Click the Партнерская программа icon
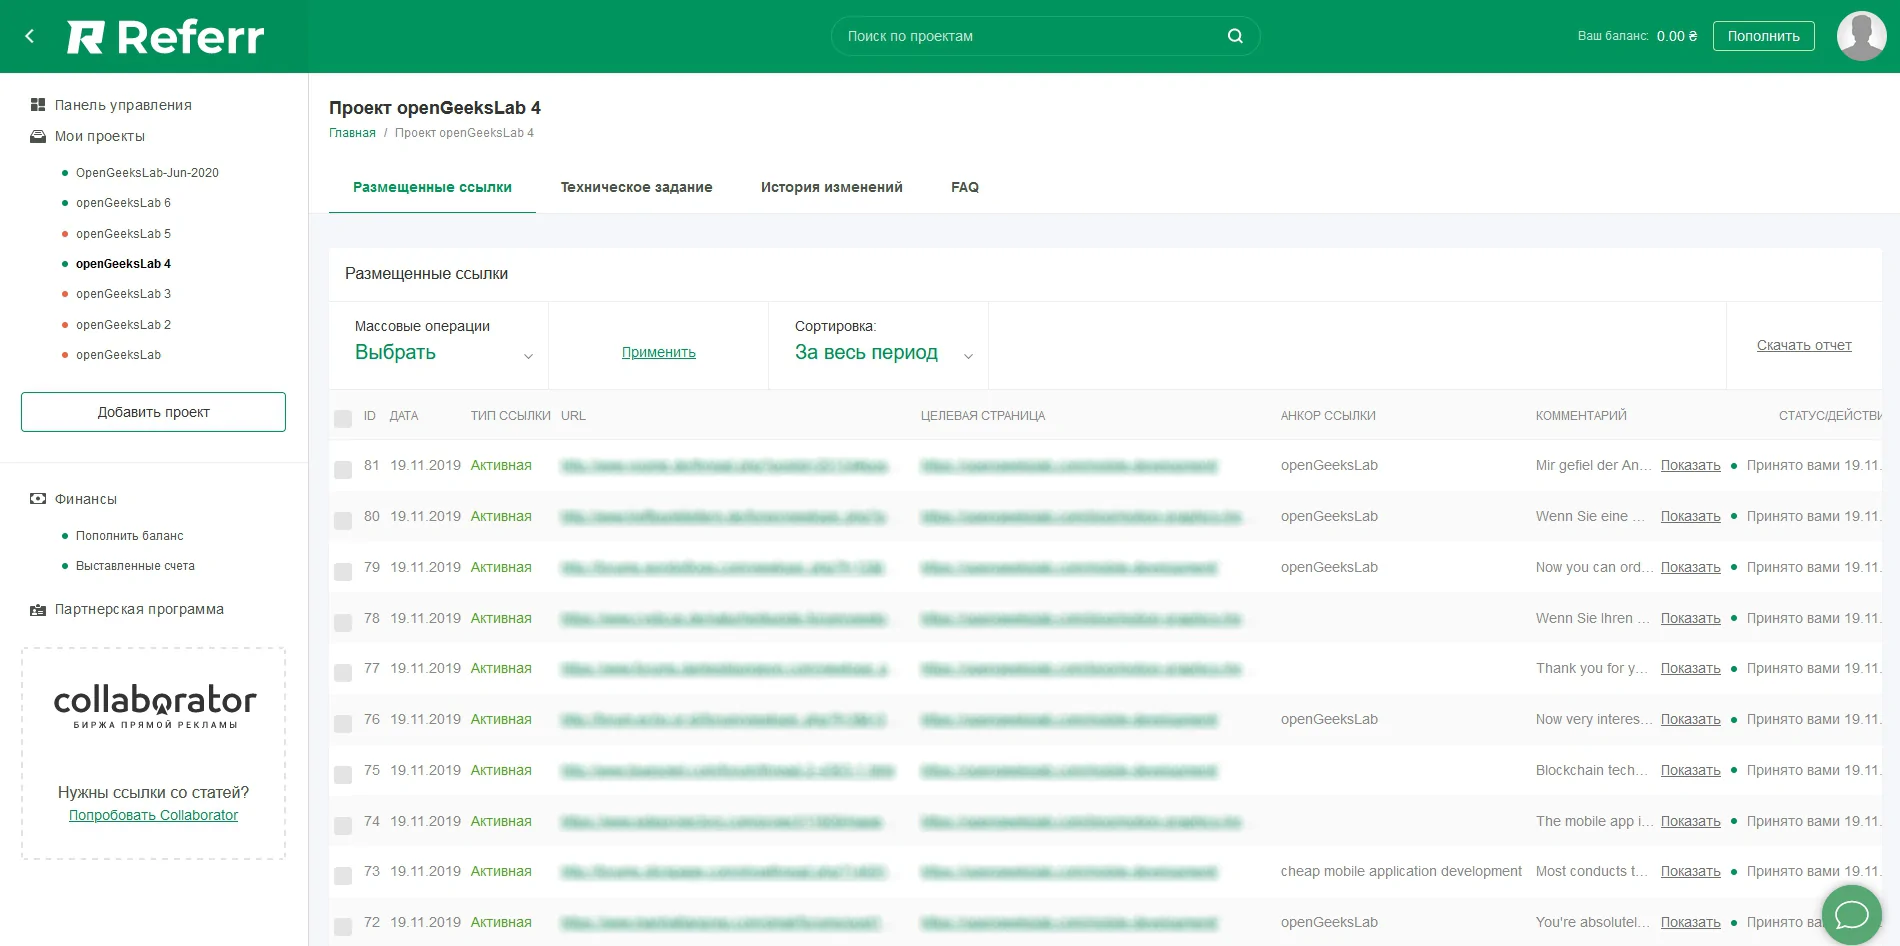Screen dimensions: 1900x946 point(38,610)
